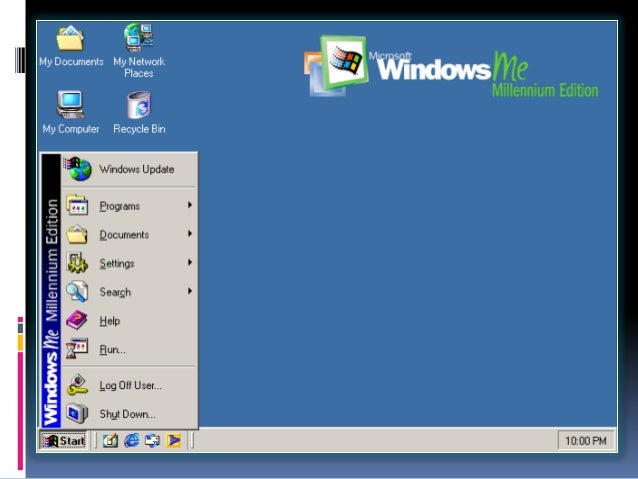The height and width of the screenshot is (479, 638).
Task: Expand the Programs submenu arrow
Action: click(x=189, y=206)
